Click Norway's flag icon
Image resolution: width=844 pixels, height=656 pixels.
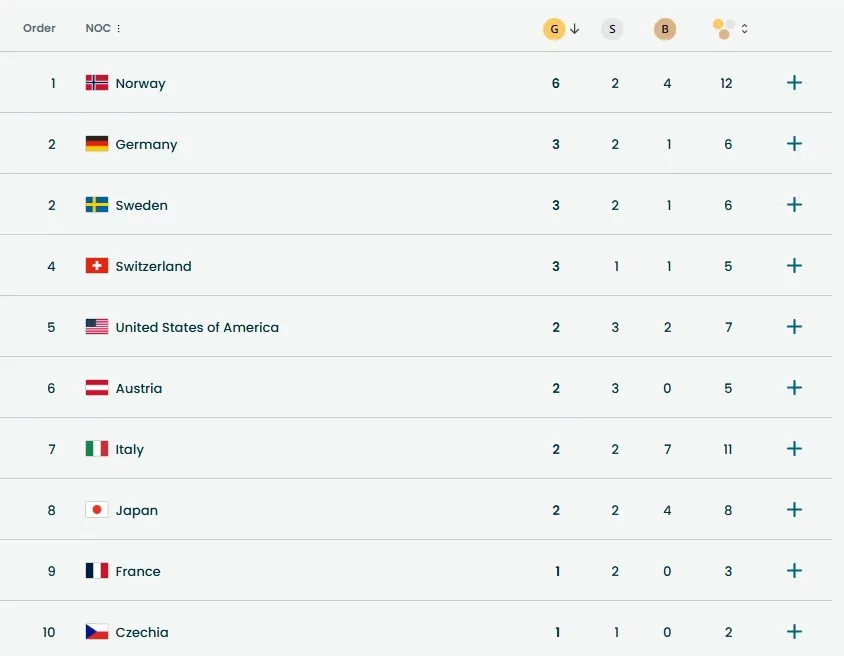point(97,83)
